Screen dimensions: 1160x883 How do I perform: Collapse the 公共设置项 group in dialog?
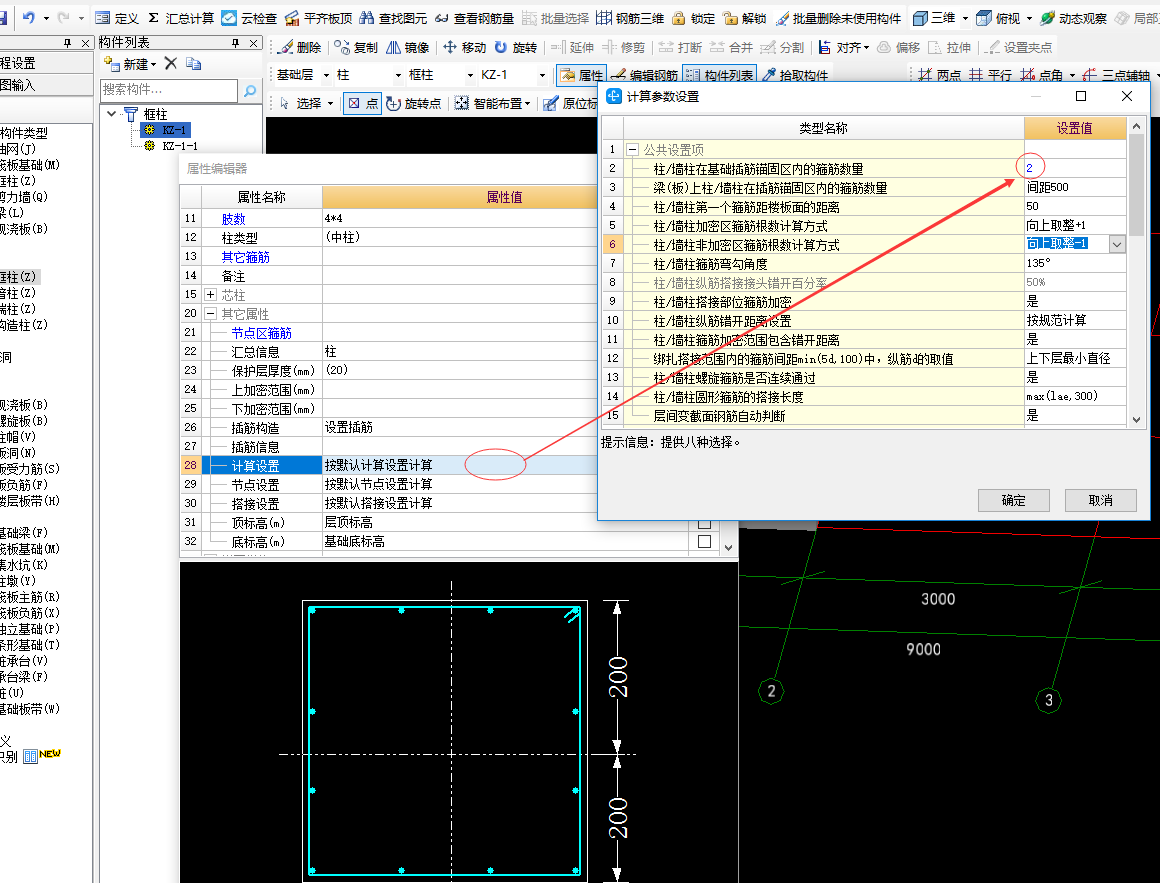pos(633,149)
